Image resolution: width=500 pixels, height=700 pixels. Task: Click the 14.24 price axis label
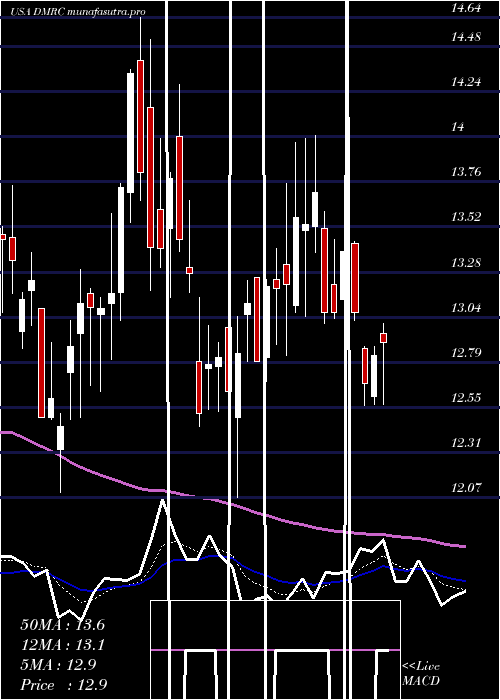[x=466, y=82]
